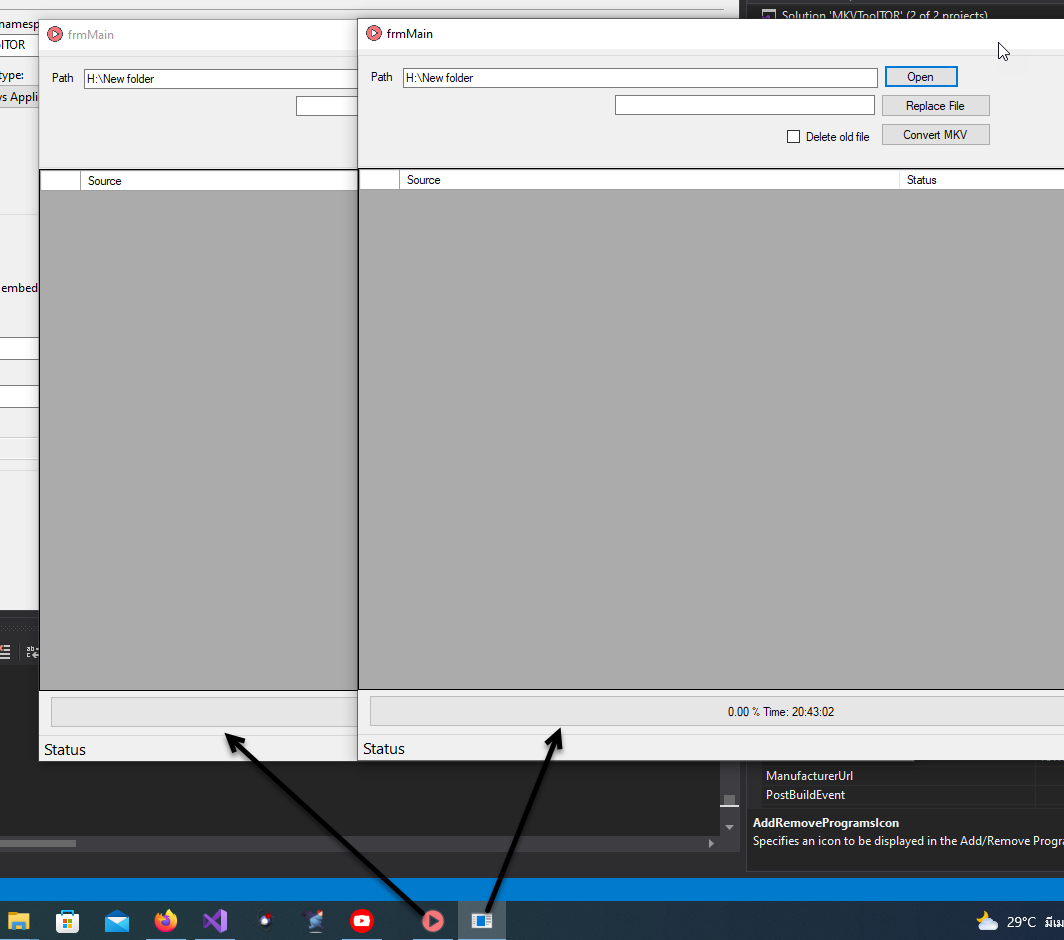Click the Source column header in front window
This screenshot has width=1064, height=940.
[x=649, y=180]
